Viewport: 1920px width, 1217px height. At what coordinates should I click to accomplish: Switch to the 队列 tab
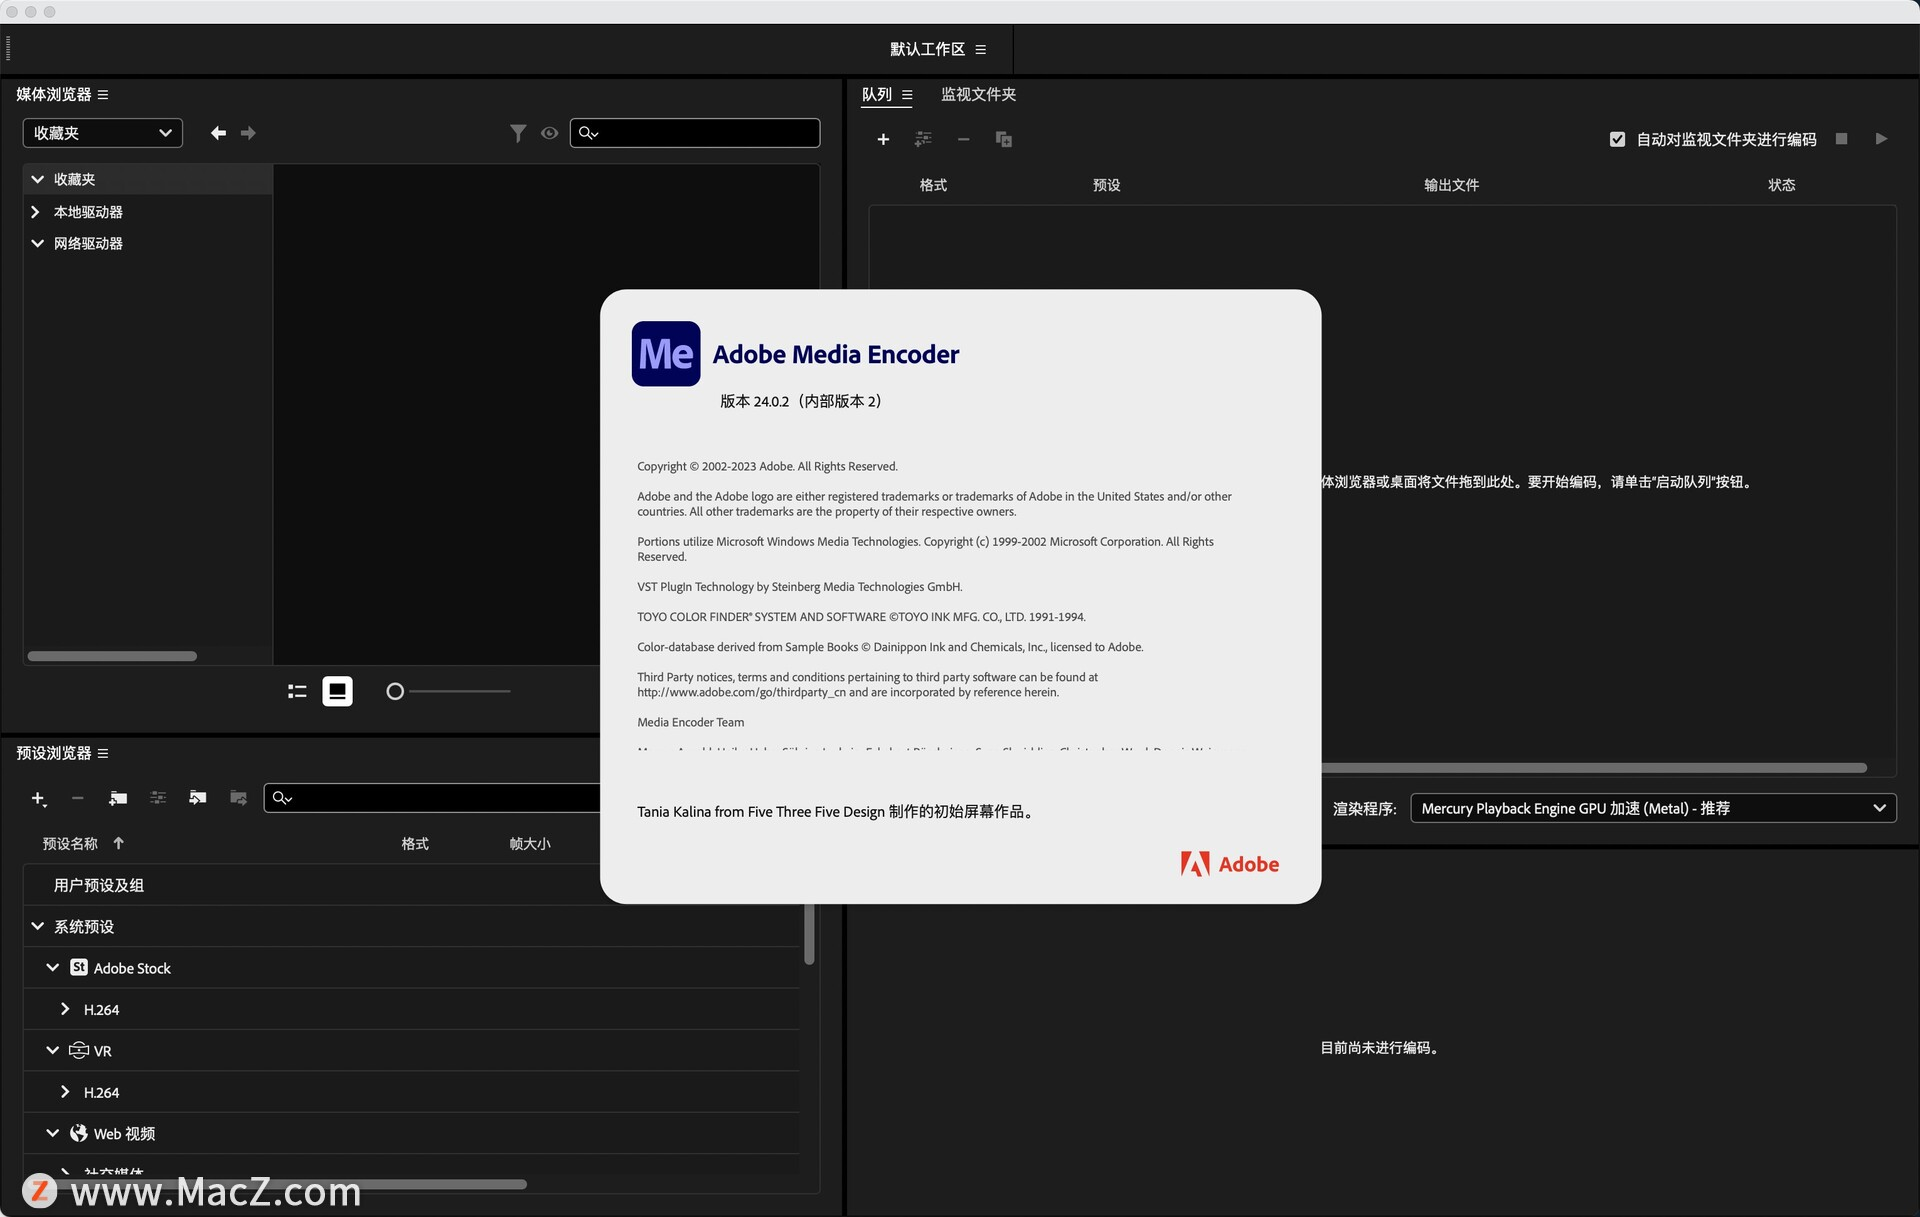coord(877,94)
